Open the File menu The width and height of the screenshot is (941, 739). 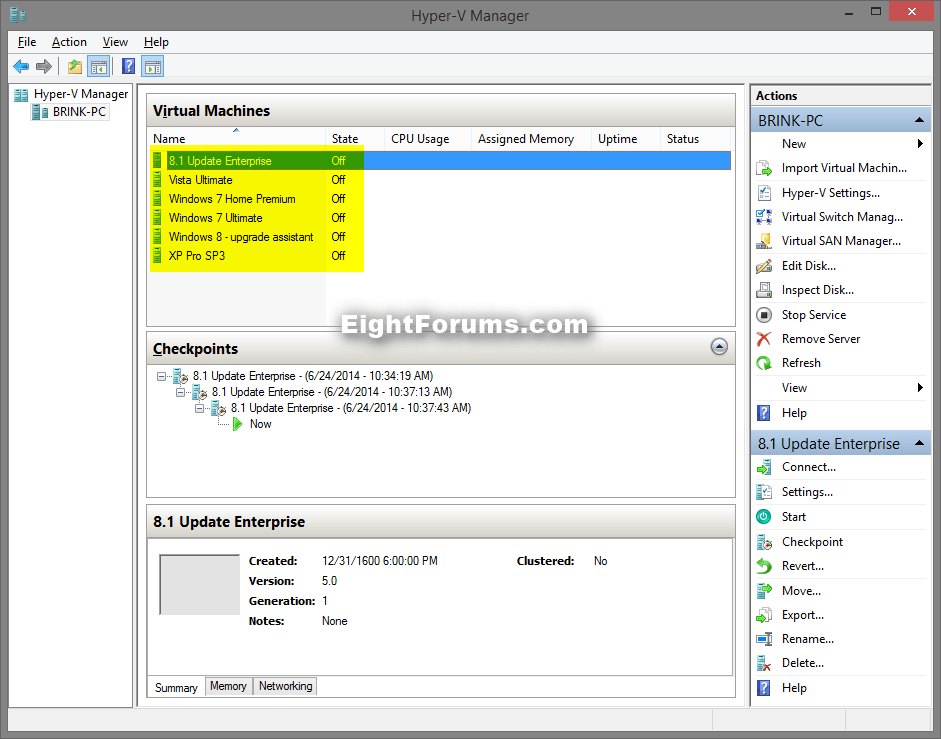27,42
